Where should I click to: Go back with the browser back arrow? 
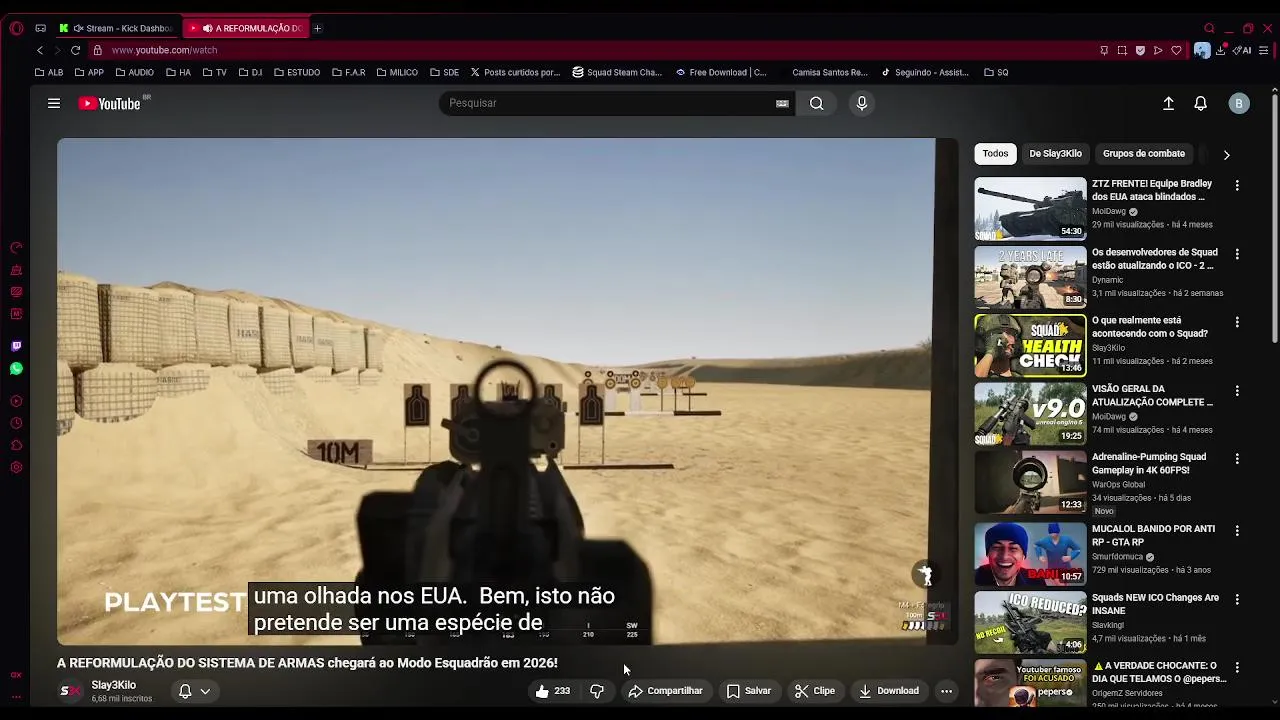pyautogui.click(x=40, y=50)
